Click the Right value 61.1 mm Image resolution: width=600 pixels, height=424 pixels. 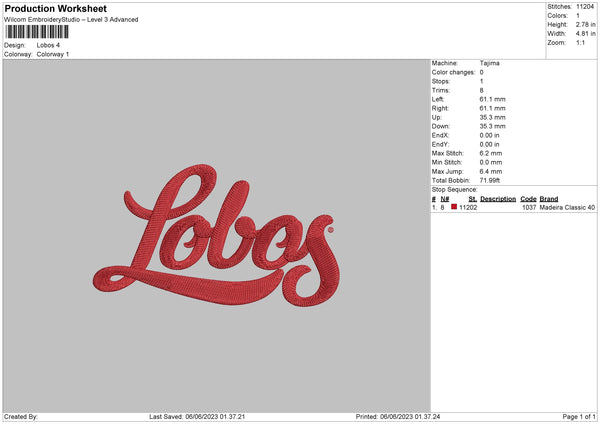[x=492, y=108]
